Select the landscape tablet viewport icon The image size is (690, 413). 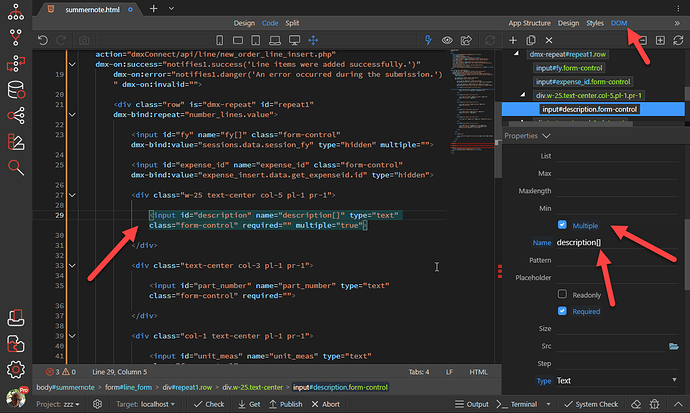[238, 40]
